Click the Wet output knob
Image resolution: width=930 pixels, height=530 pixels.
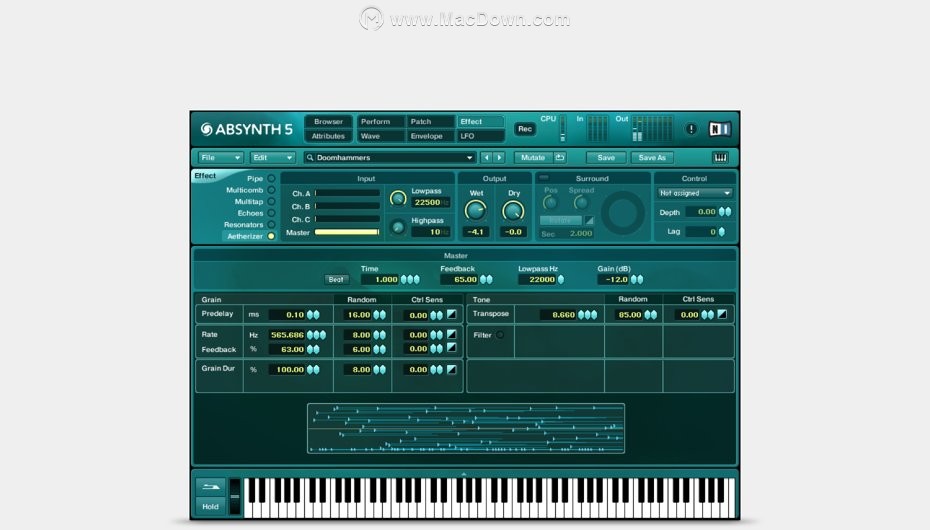pyautogui.click(x=475, y=210)
